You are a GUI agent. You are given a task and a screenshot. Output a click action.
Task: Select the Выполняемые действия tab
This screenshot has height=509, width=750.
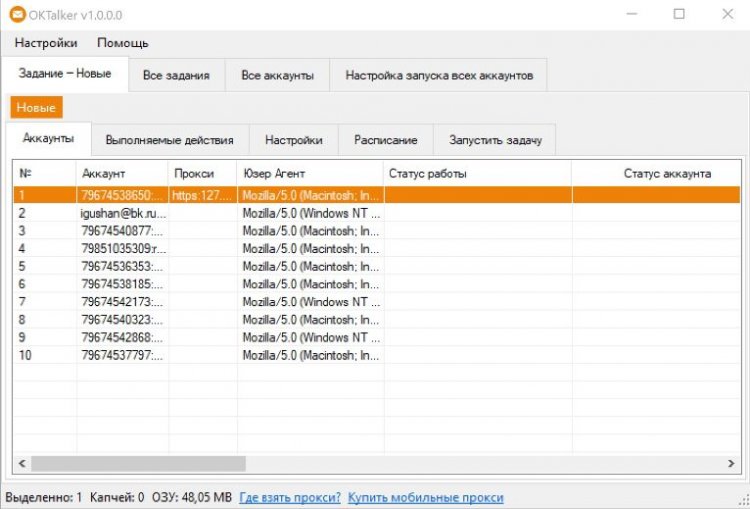(x=169, y=140)
